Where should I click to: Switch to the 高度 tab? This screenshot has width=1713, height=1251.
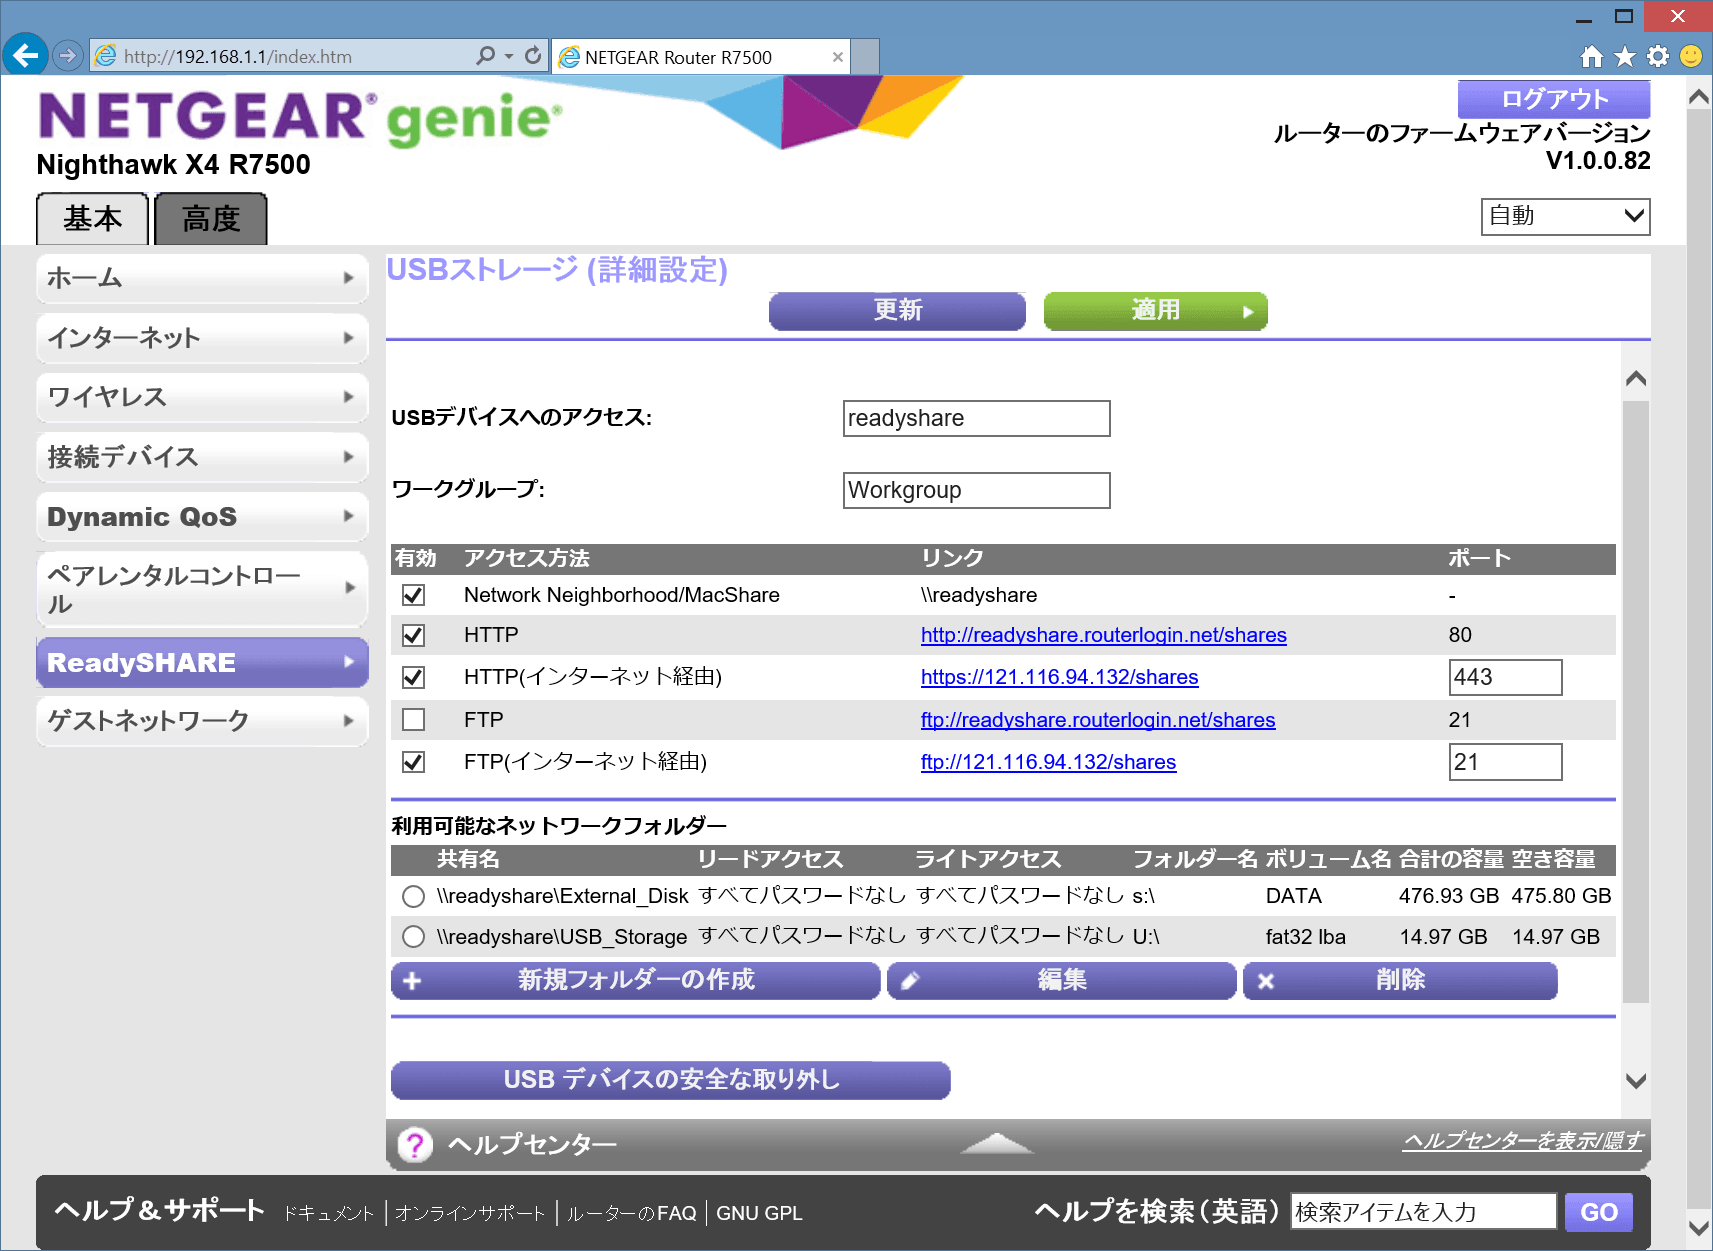click(211, 219)
